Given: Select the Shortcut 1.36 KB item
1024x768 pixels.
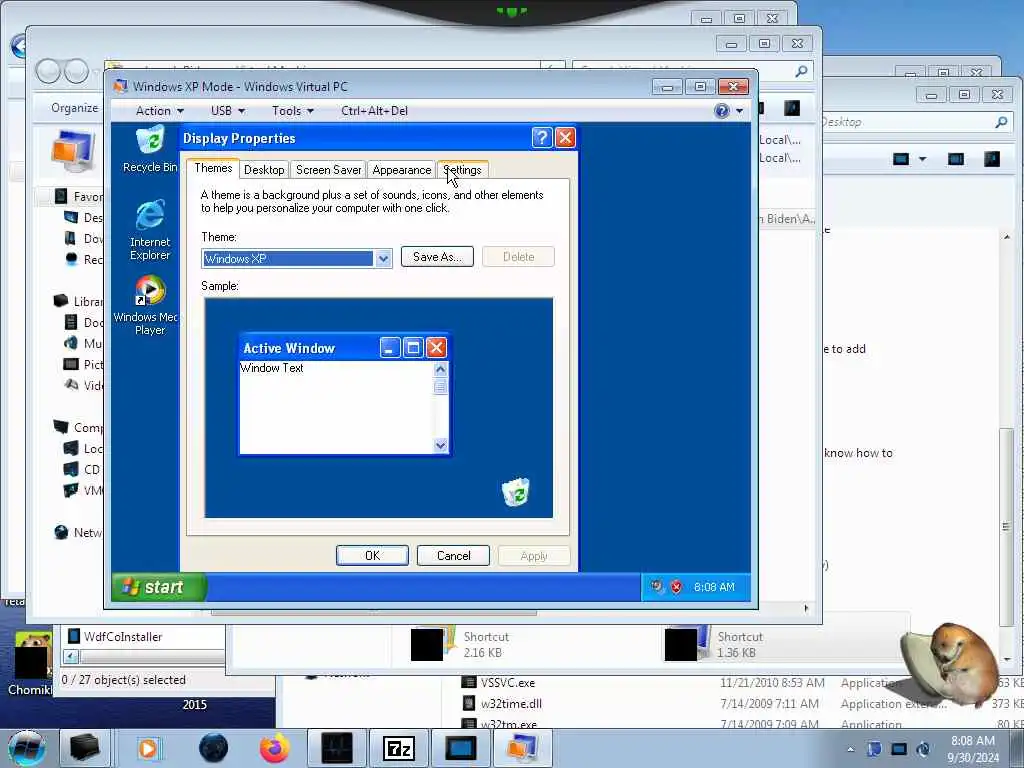Looking at the screenshot, I should [x=713, y=644].
